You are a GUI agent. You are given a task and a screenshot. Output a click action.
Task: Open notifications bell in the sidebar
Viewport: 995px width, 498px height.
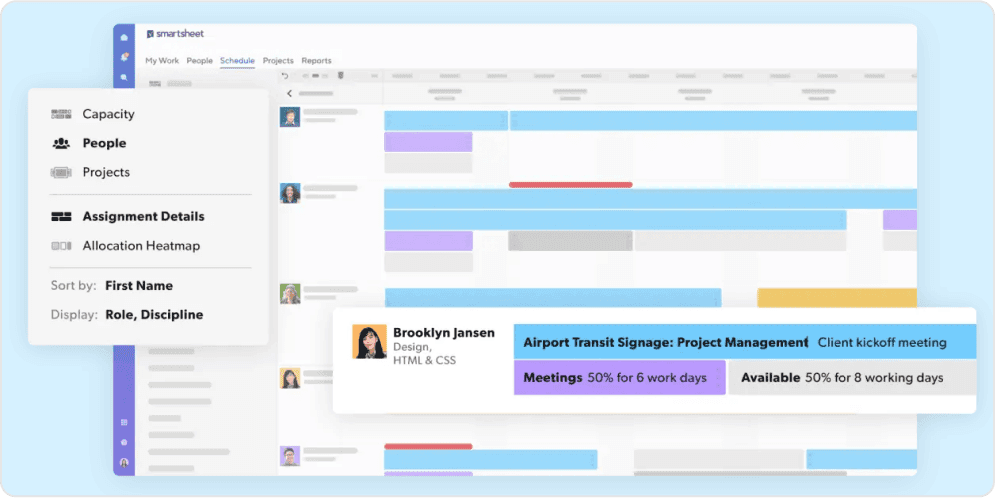tap(124, 57)
